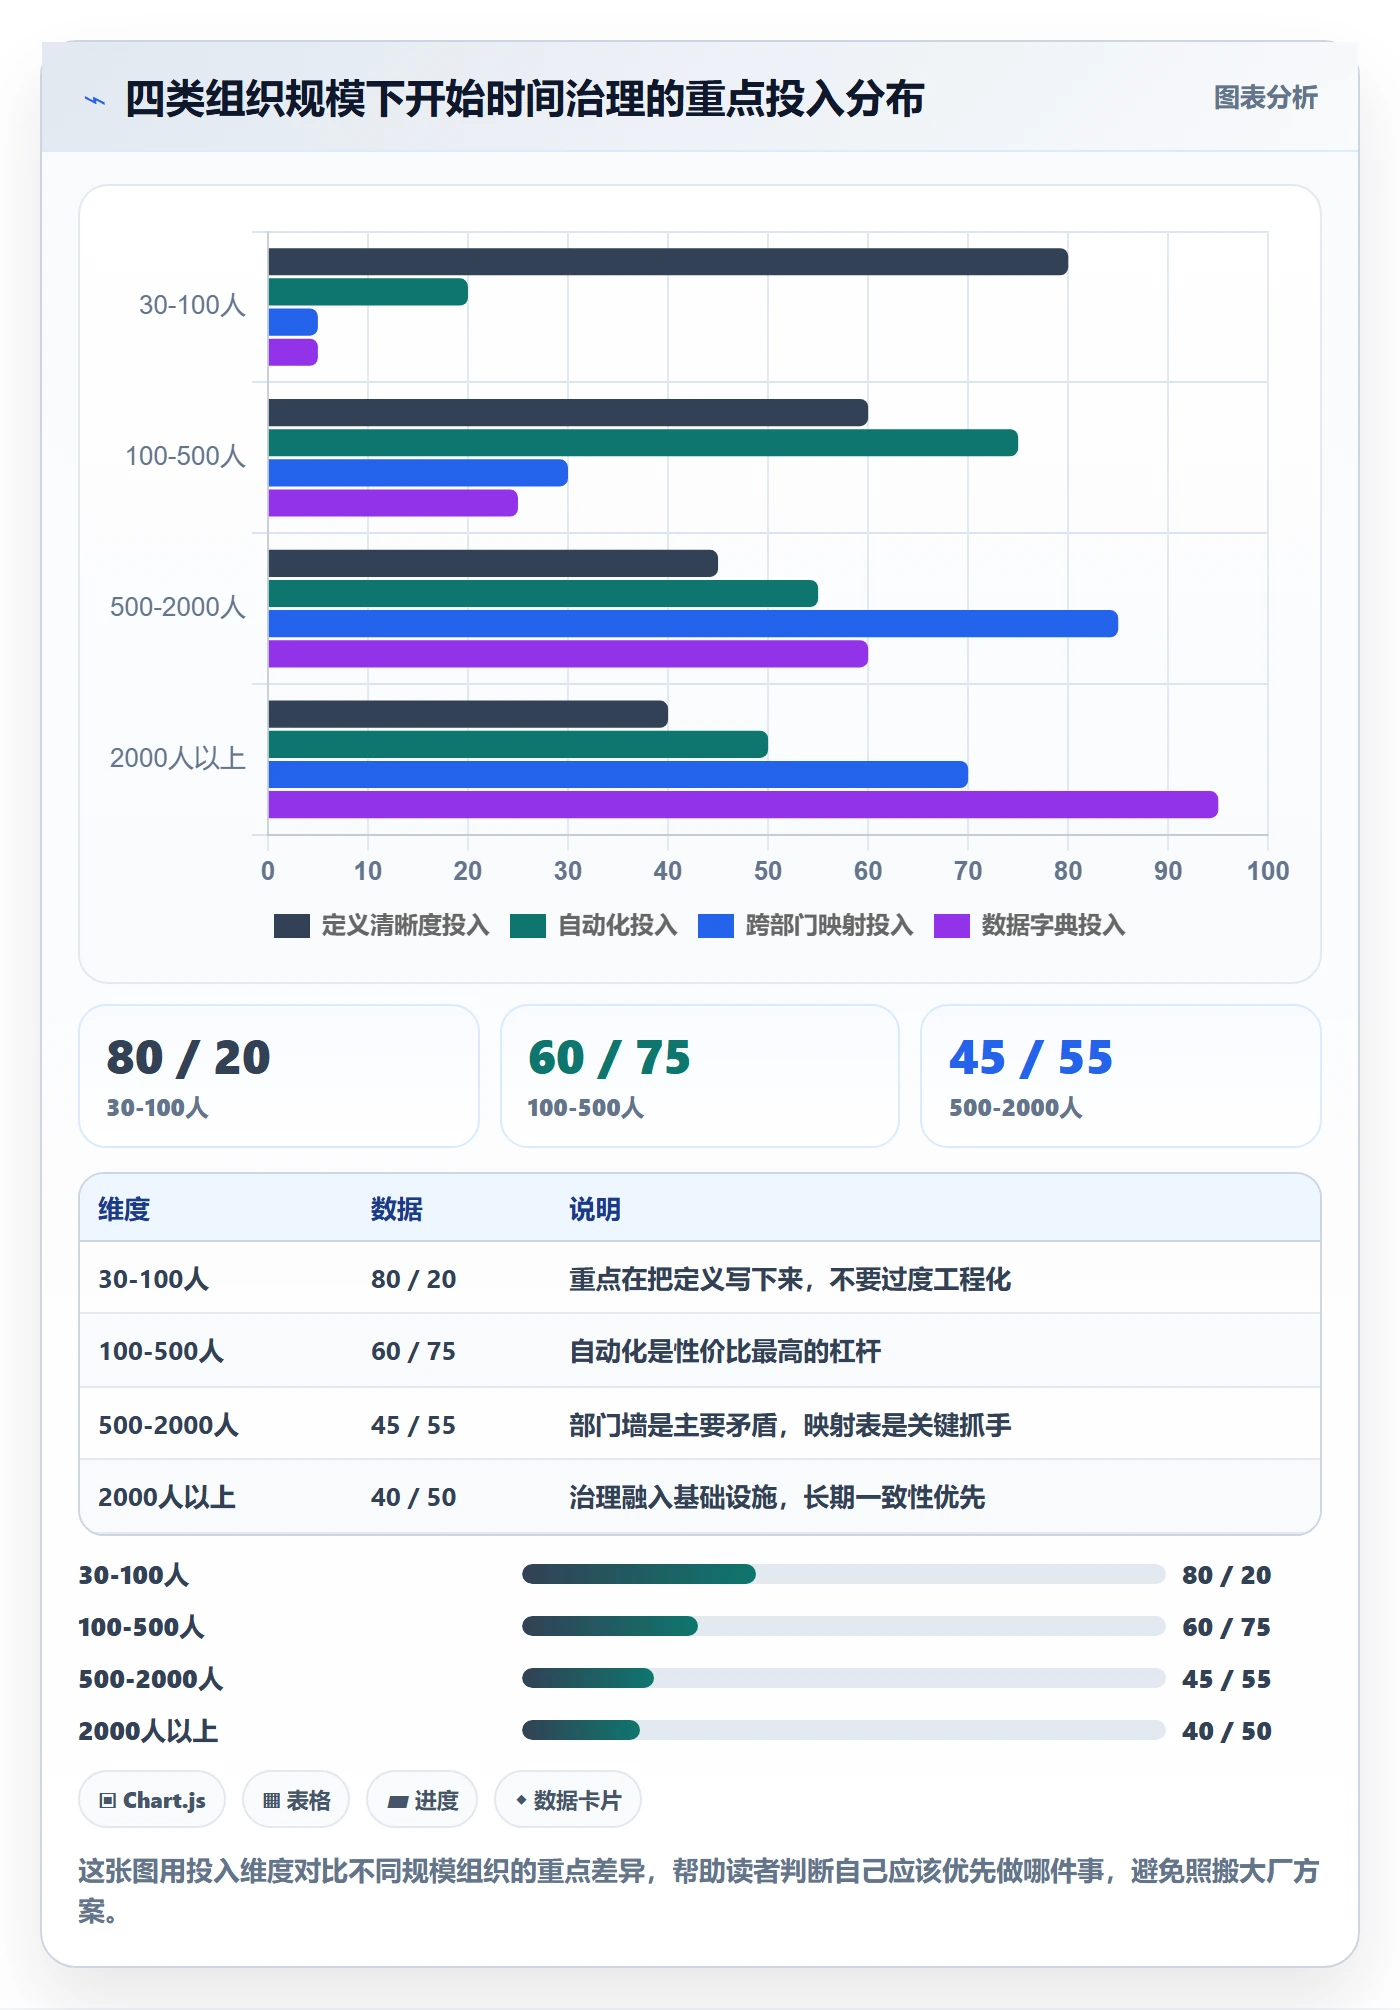Click the 500-2000人 y-axis label
1400x2010 pixels.
(178, 607)
